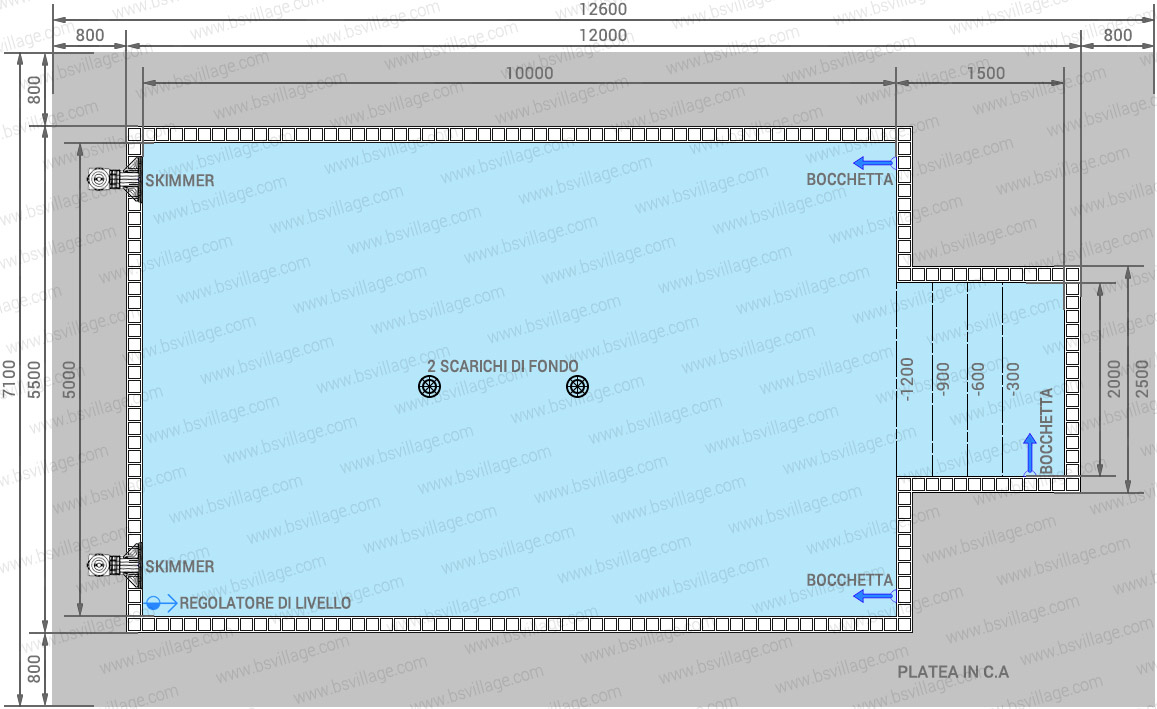
Task: Select the PLATEA IN C.A text
Action: pyautogui.click(x=953, y=672)
